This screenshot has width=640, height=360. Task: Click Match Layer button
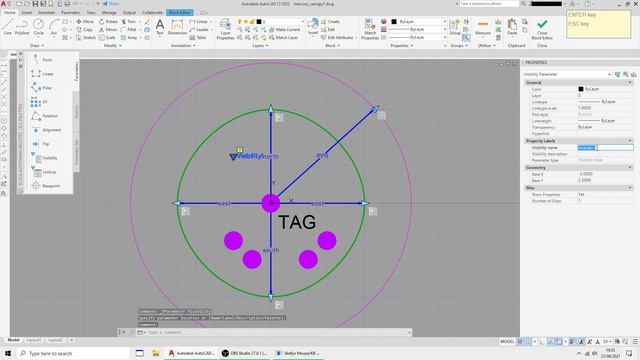tap(283, 38)
